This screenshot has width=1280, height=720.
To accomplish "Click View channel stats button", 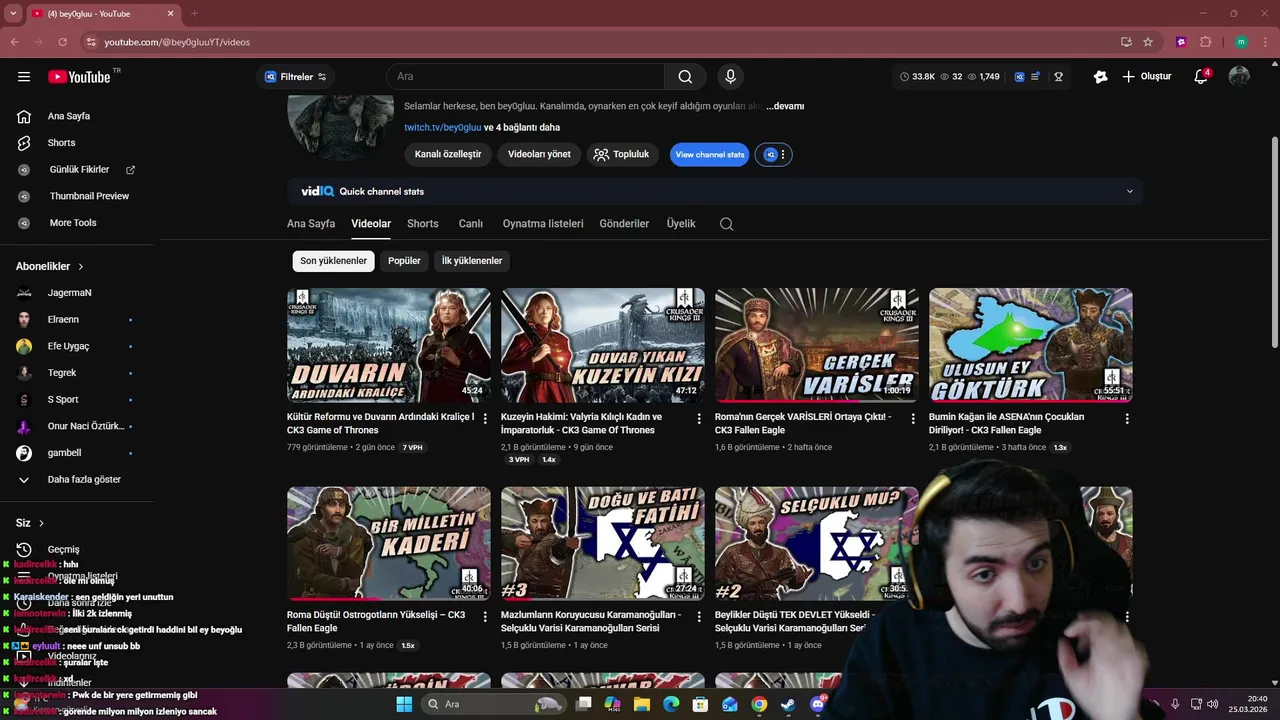I will click(x=710, y=155).
